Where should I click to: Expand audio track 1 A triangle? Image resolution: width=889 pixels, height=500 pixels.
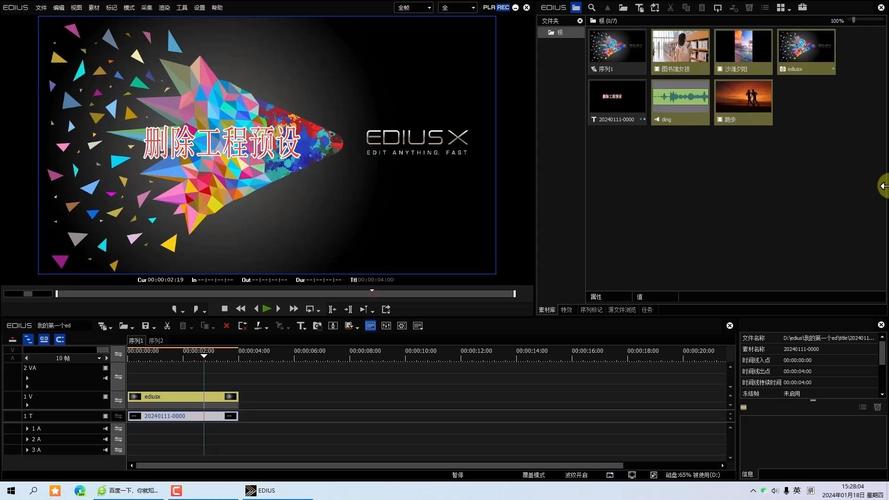[x=27, y=429]
